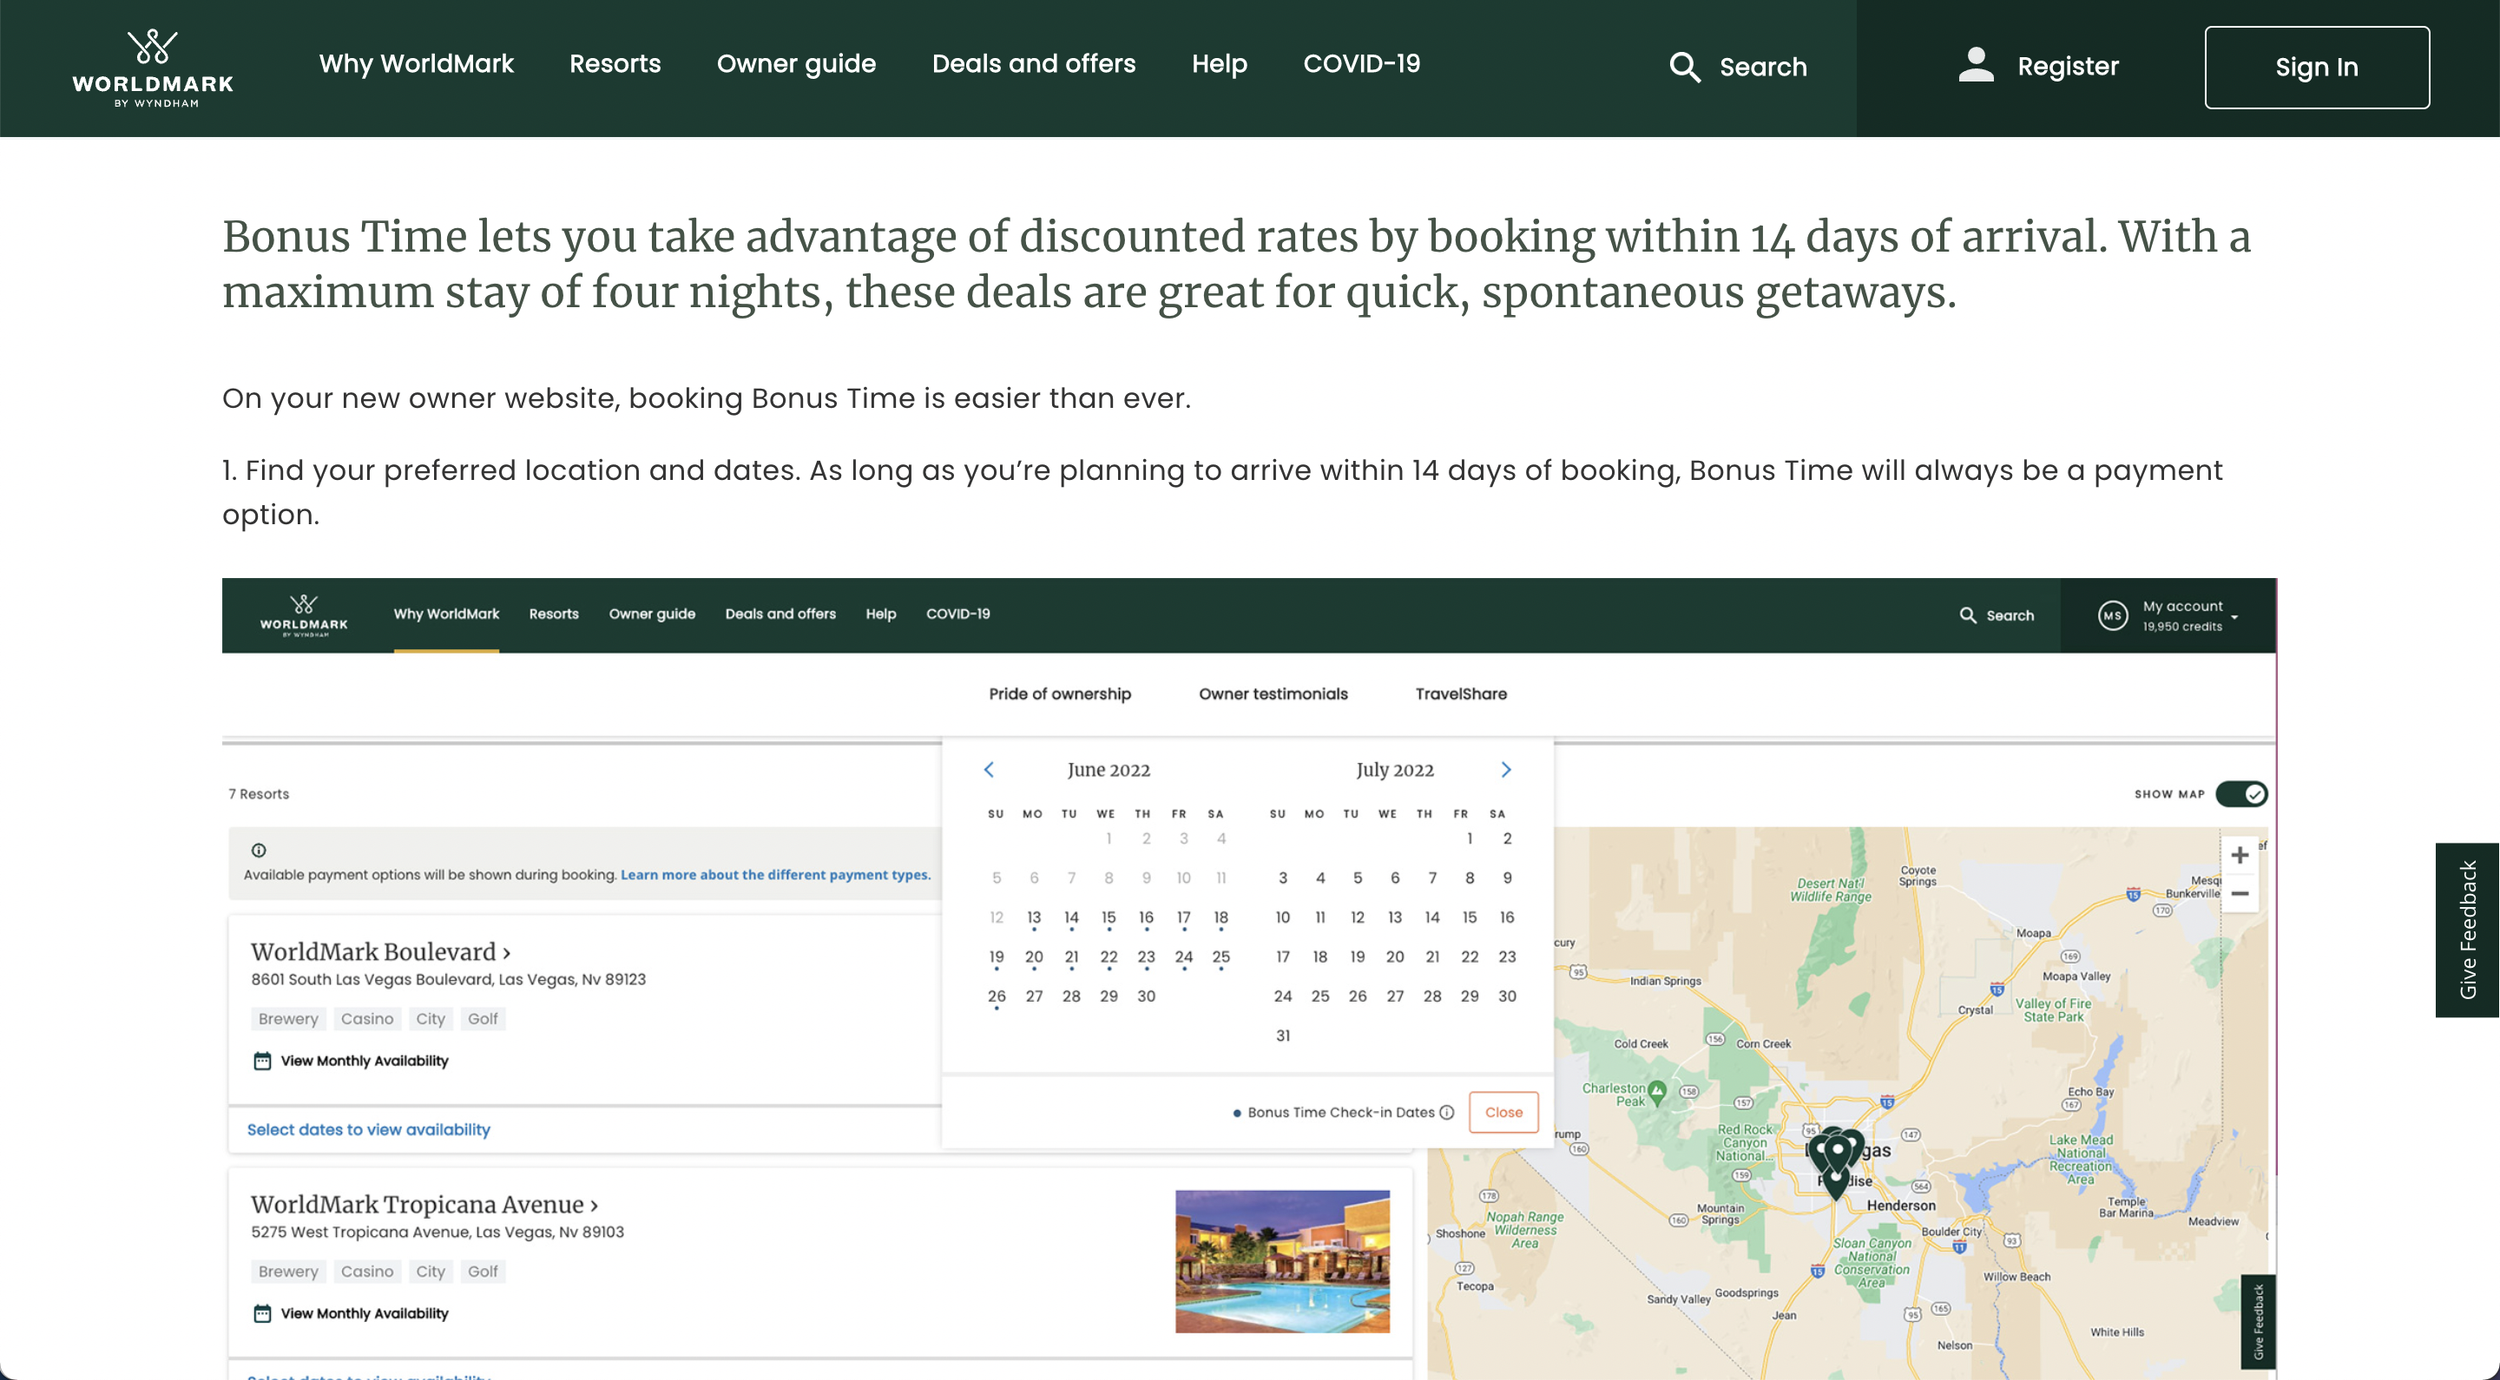Click the Tropicana Avenue resort pool photo
Image resolution: width=2500 pixels, height=1380 pixels.
(x=1282, y=1261)
